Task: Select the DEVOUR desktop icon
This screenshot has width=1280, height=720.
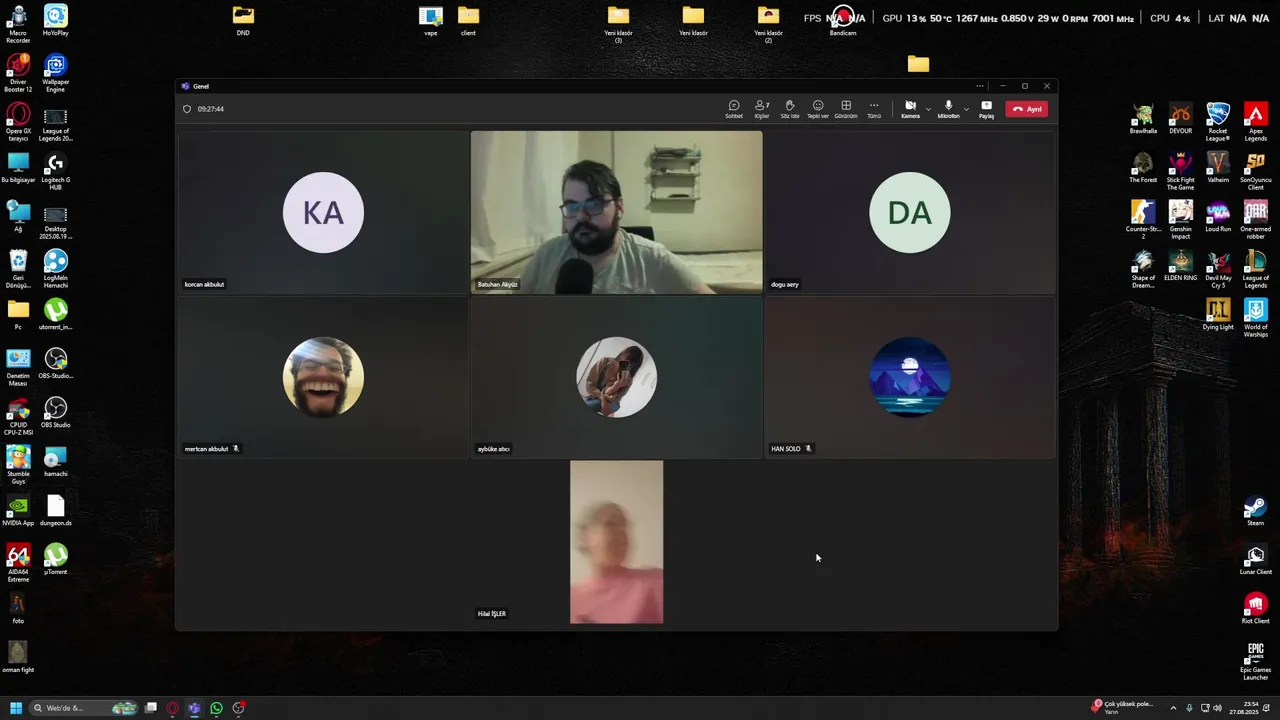Action: point(1180,118)
